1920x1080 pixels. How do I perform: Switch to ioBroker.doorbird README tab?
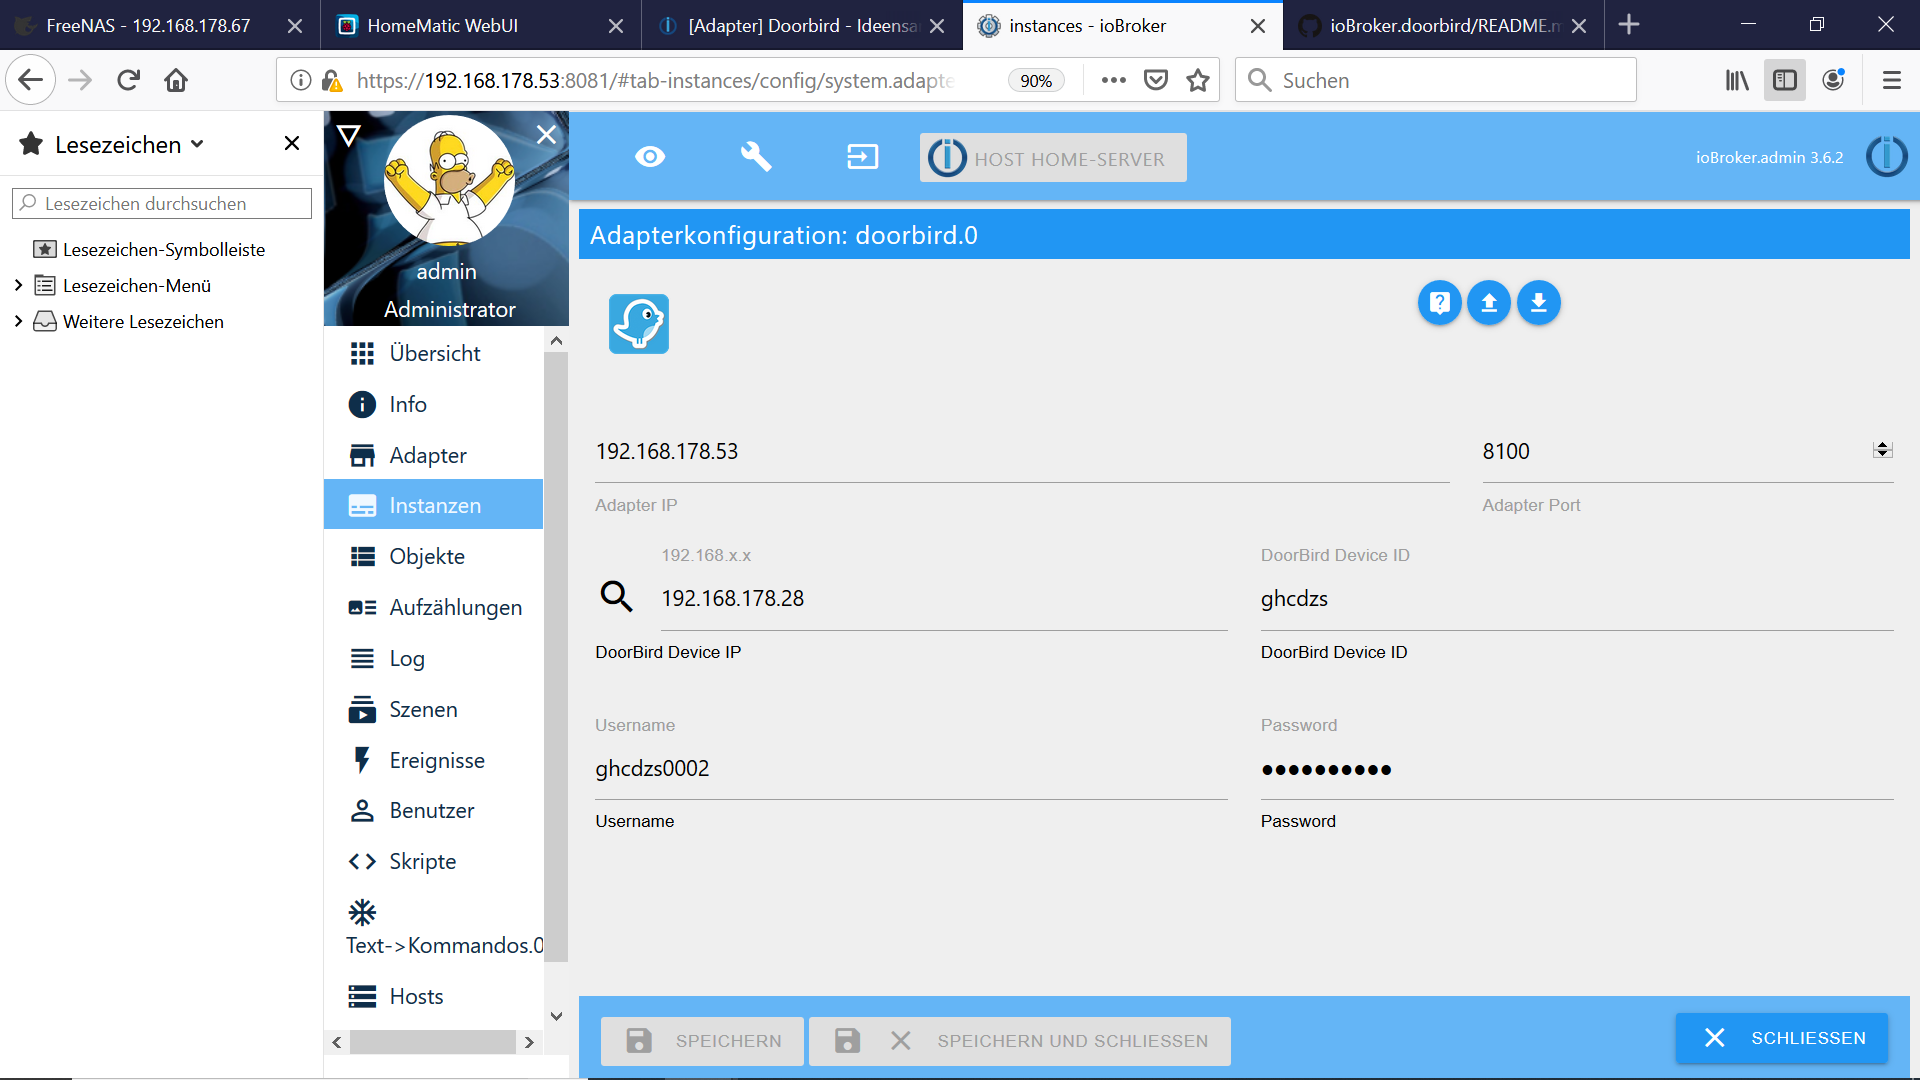point(1443,25)
